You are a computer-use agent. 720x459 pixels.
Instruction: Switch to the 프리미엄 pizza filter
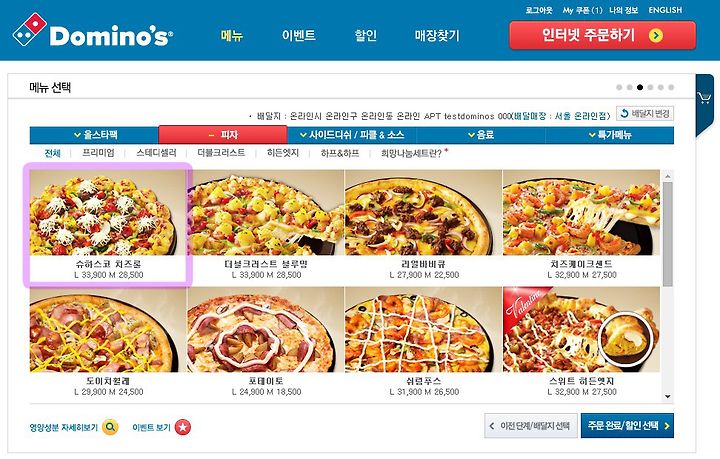[98, 153]
